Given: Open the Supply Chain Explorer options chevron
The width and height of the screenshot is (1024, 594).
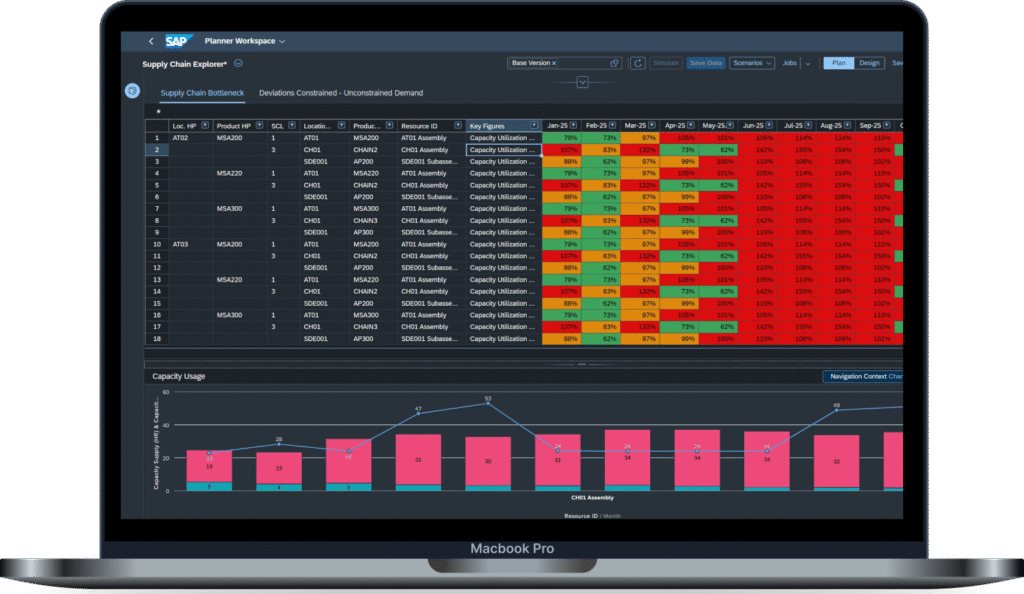Looking at the screenshot, I should (238, 63).
